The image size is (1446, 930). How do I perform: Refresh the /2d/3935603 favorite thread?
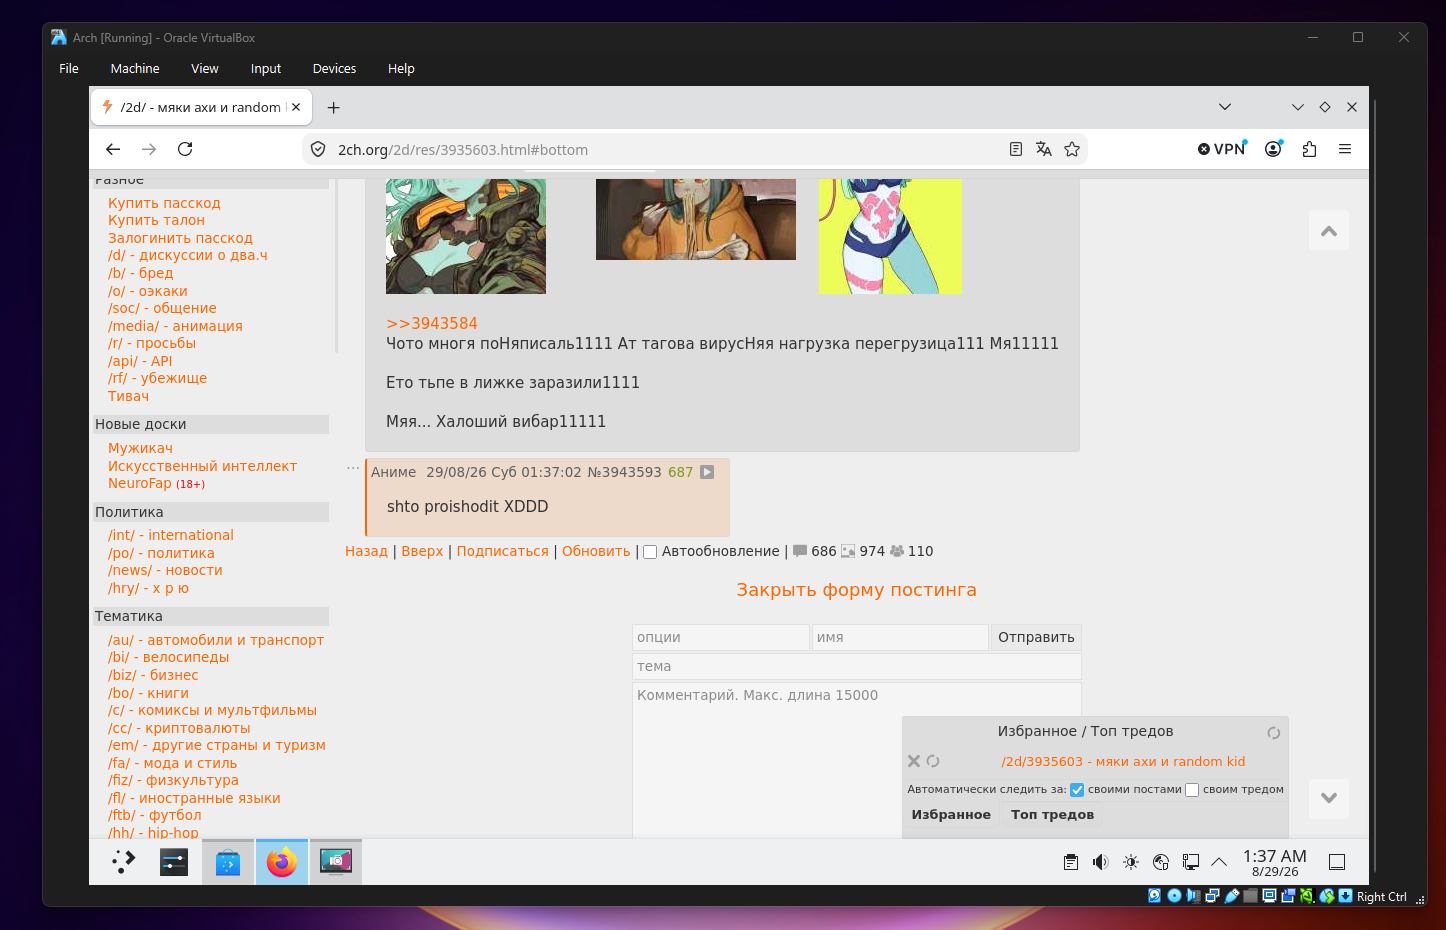coord(933,761)
